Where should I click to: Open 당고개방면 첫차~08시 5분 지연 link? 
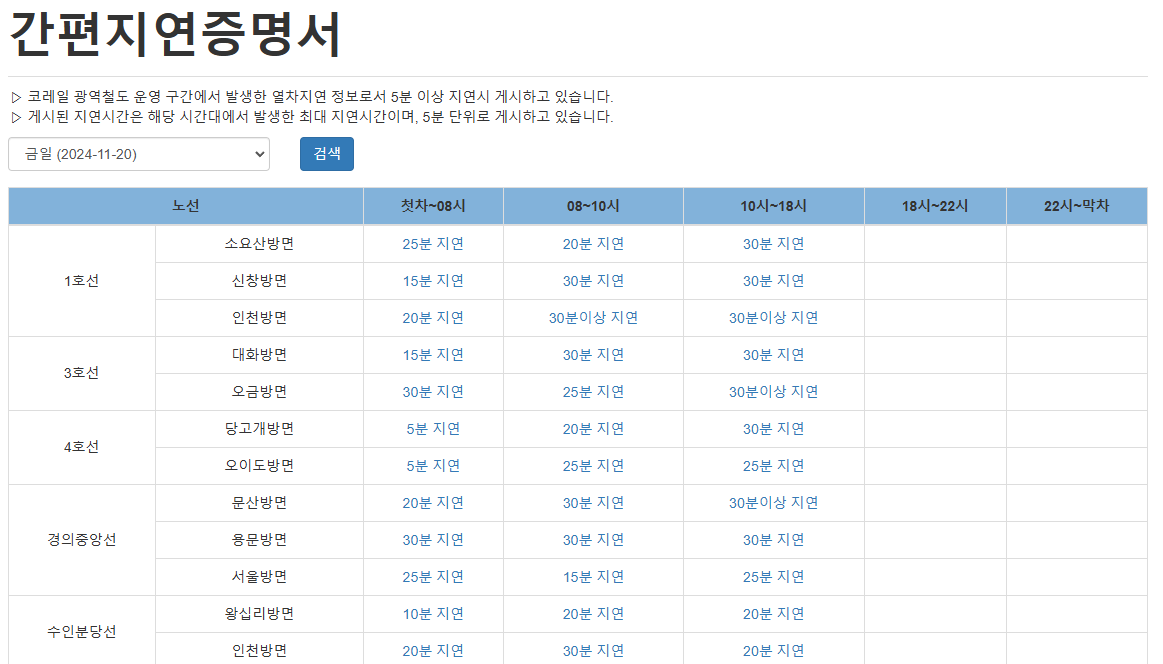433,429
